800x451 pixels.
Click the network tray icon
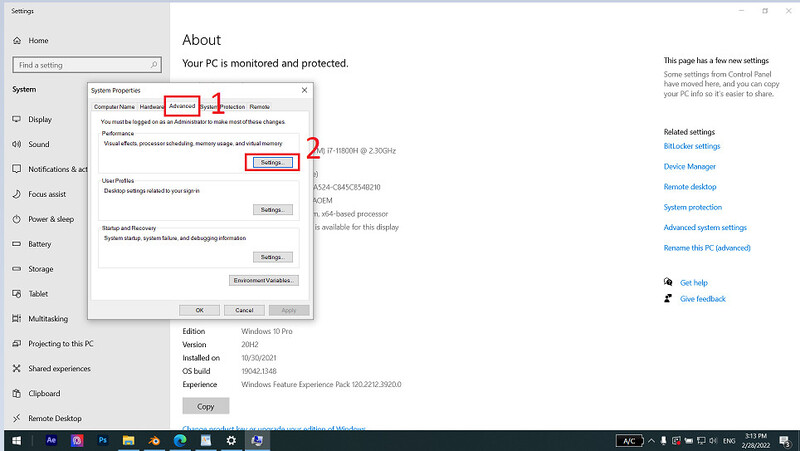[701, 441]
